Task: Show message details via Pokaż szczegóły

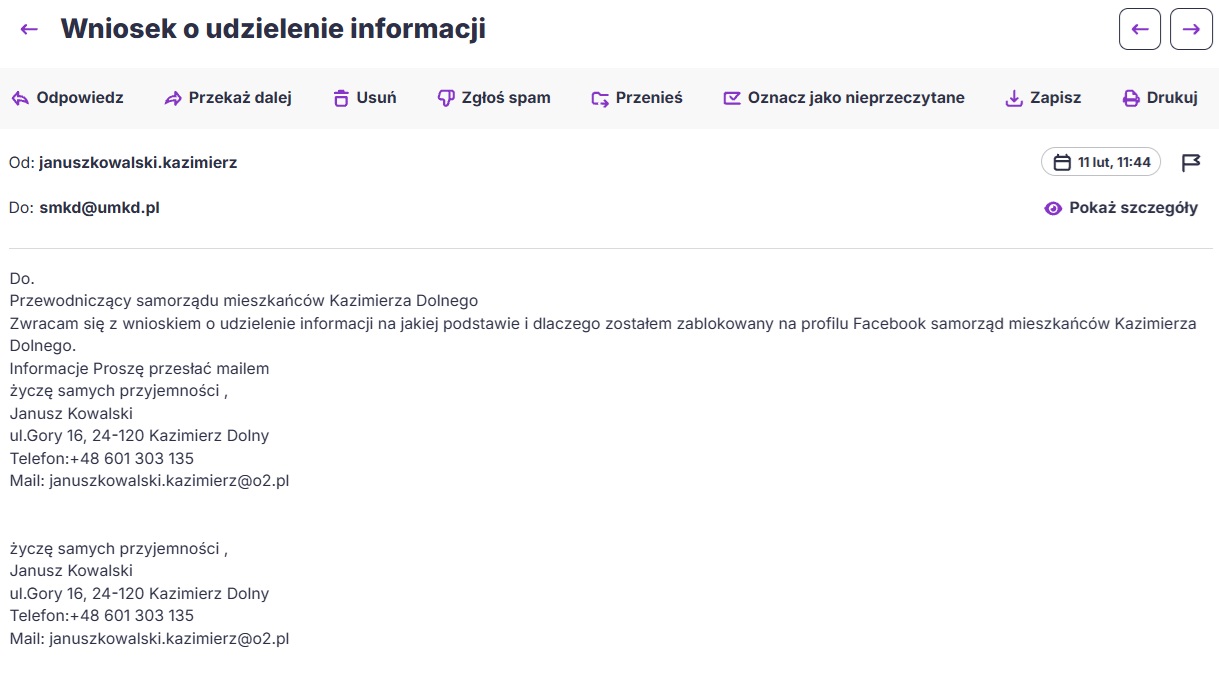Action: coord(1120,208)
